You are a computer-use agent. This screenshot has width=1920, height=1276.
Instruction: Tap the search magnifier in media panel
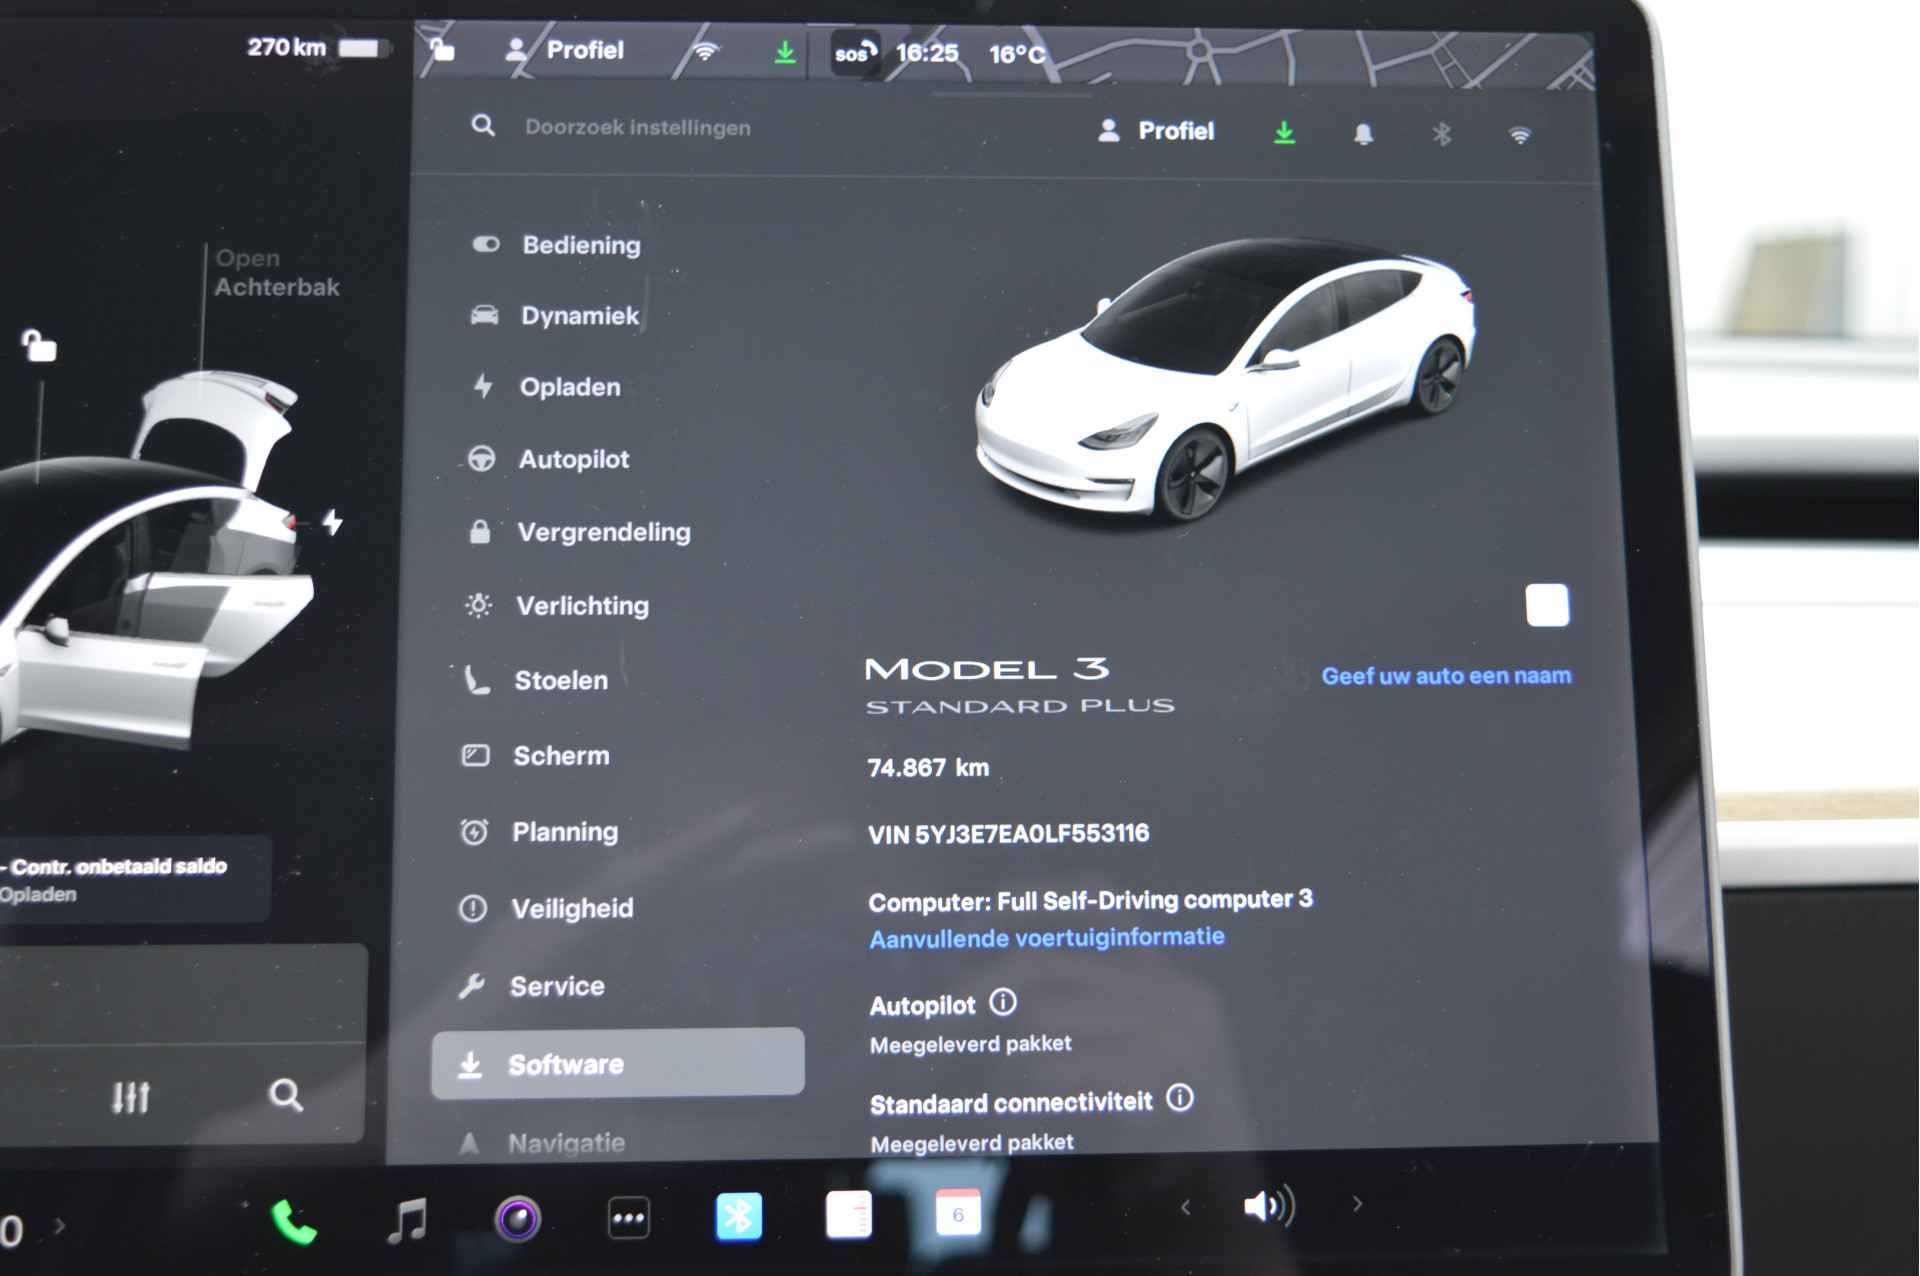286,1095
